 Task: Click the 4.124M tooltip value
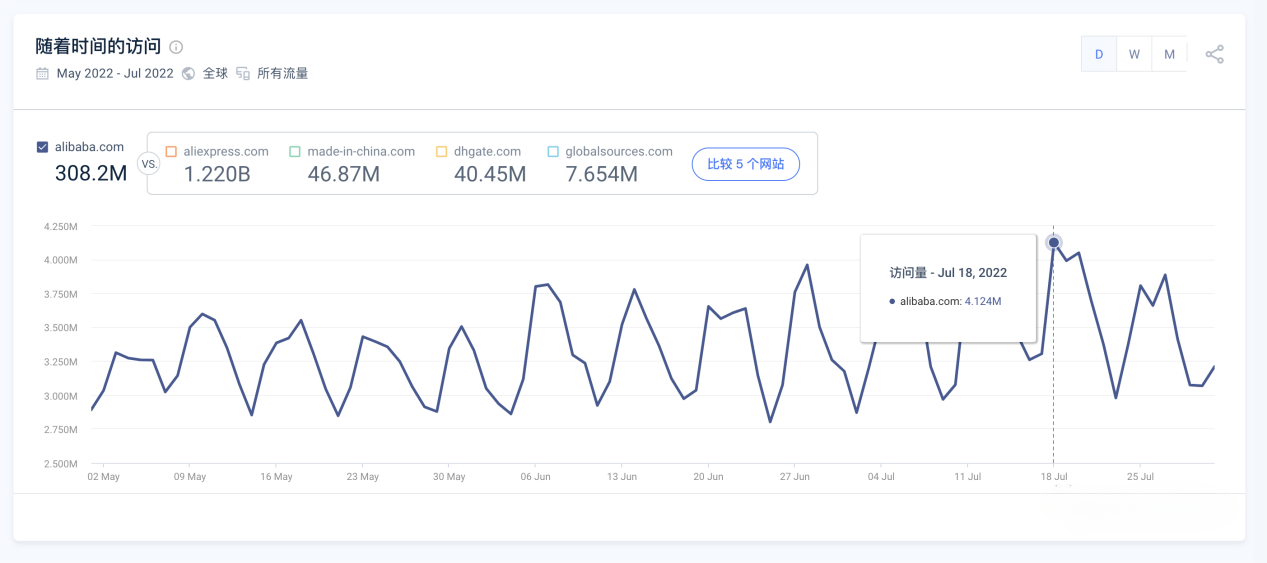tap(983, 300)
